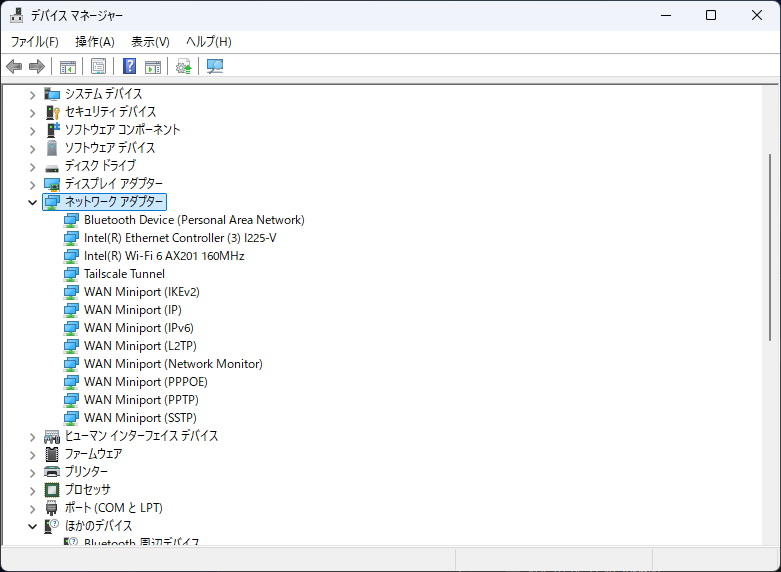Collapse the ほかのデバイス category
This screenshot has height=572, width=781.
32,526
